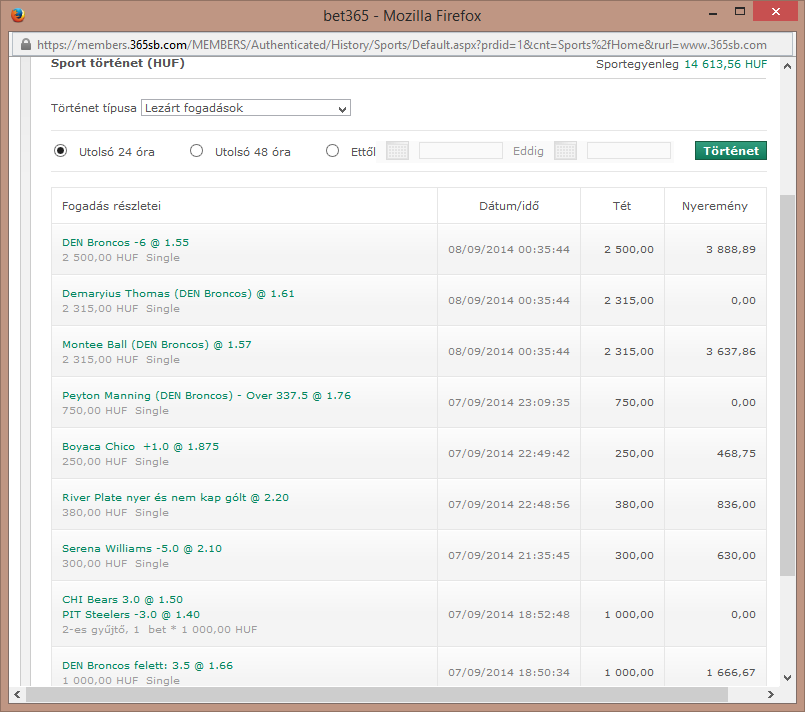Image resolution: width=805 pixels, height=712 pixels.
Task: Click the Nyeremény column header
Action: tap(715, 206)
